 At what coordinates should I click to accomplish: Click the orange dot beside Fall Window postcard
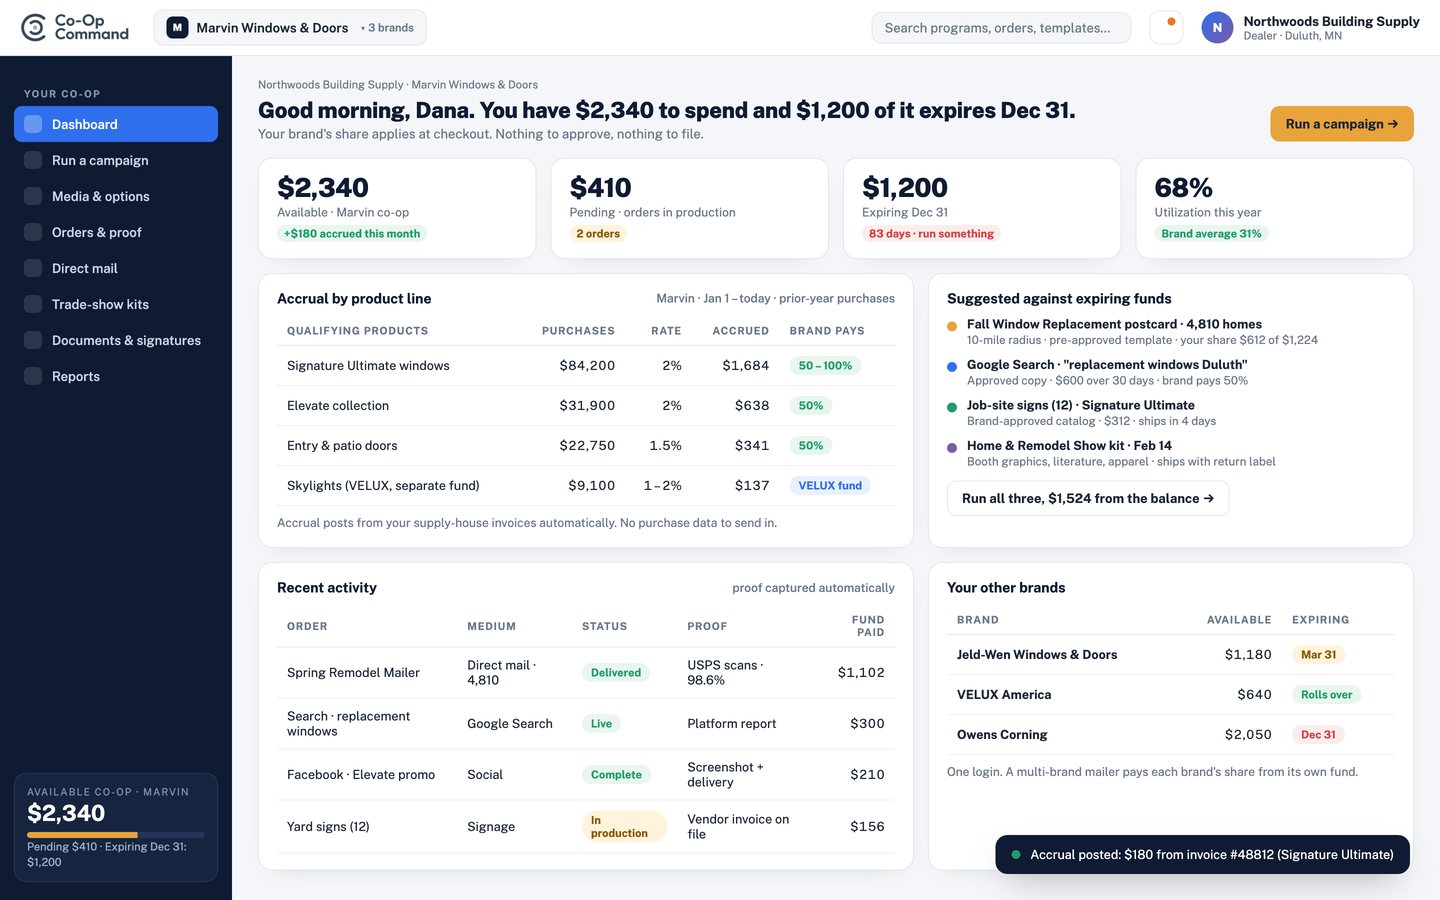click(x=952, y=326)
